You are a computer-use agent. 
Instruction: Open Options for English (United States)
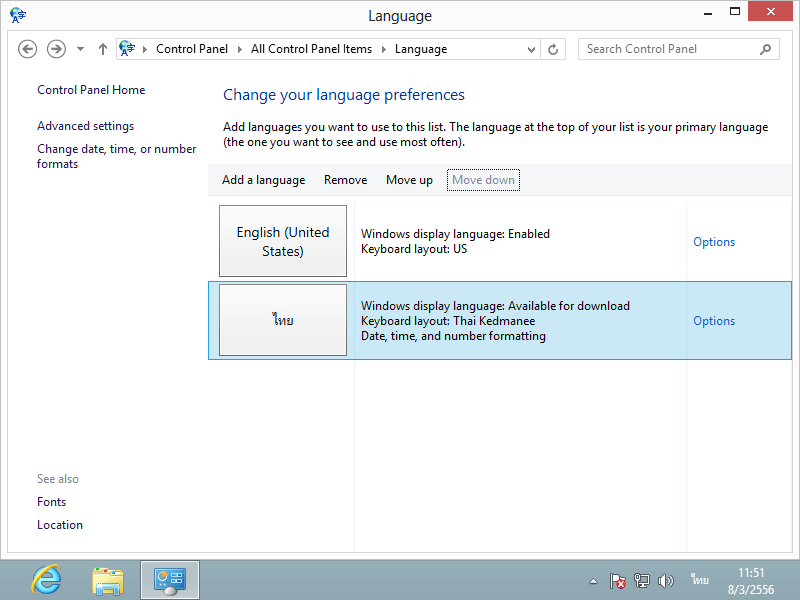point(714,242)
